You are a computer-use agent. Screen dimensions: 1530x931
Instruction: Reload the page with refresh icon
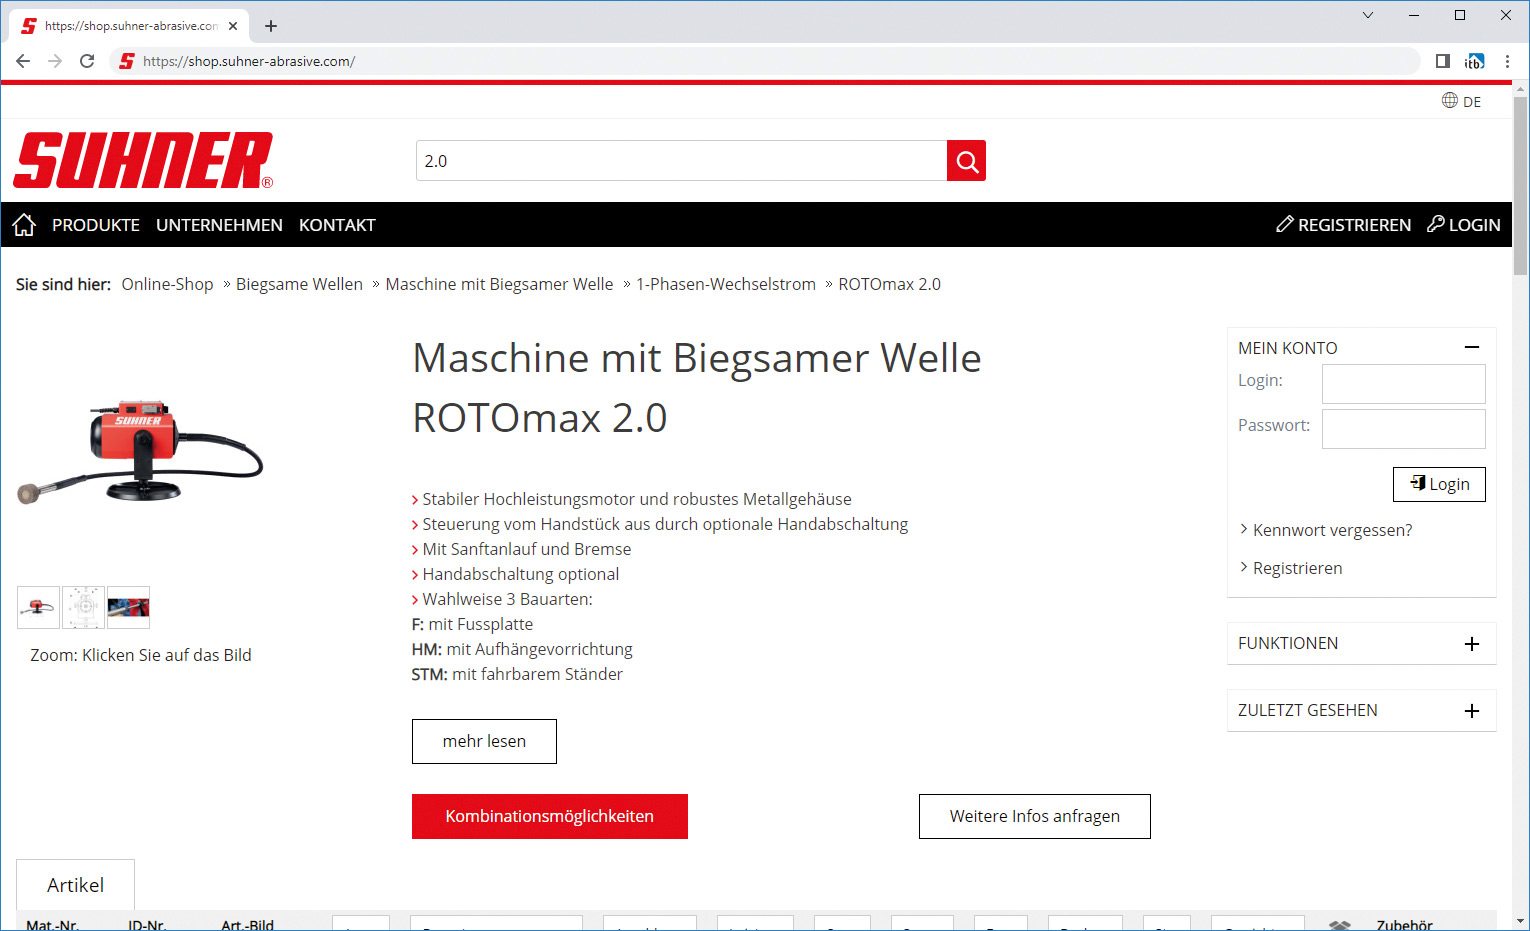(87, 61)
